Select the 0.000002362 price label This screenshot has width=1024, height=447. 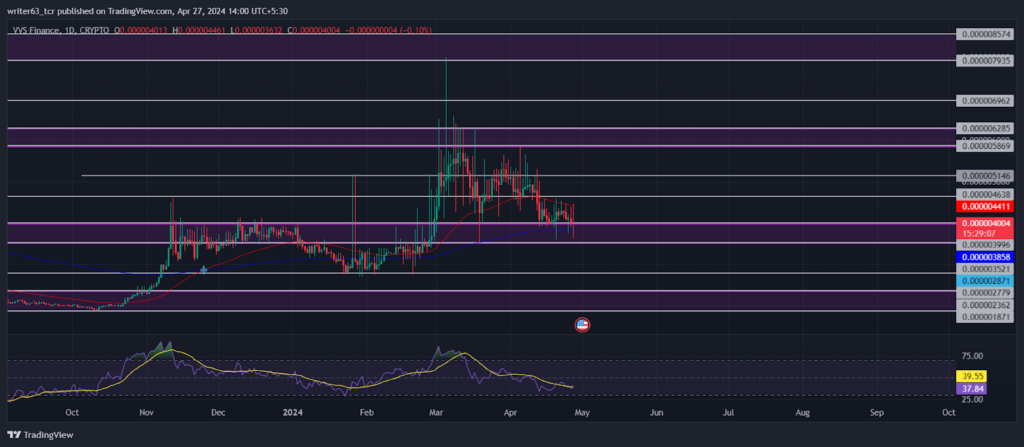click(x=984, y=305)
